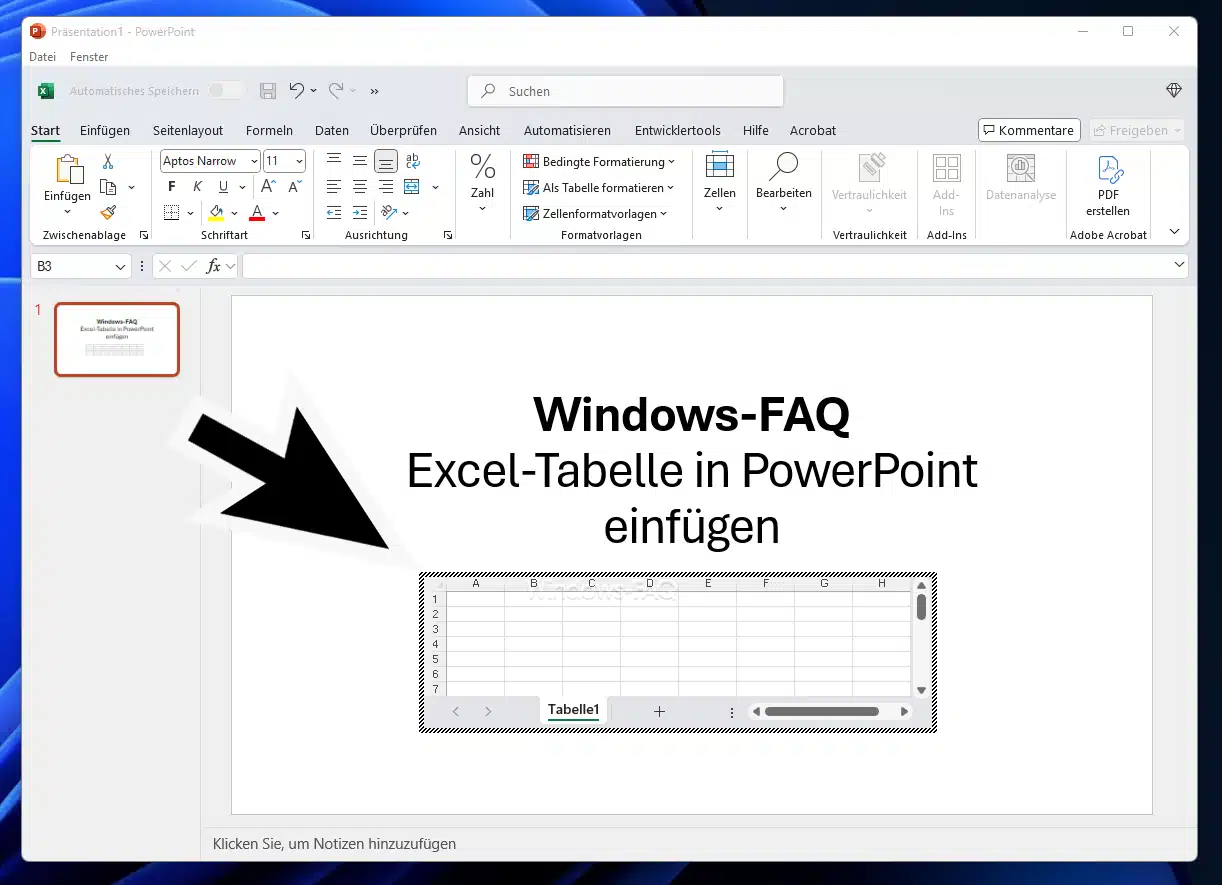Apply the yellow fill color swatch
Image resolution: width=1222 pixels, height=885 pixels.
[x=216, y=213]
